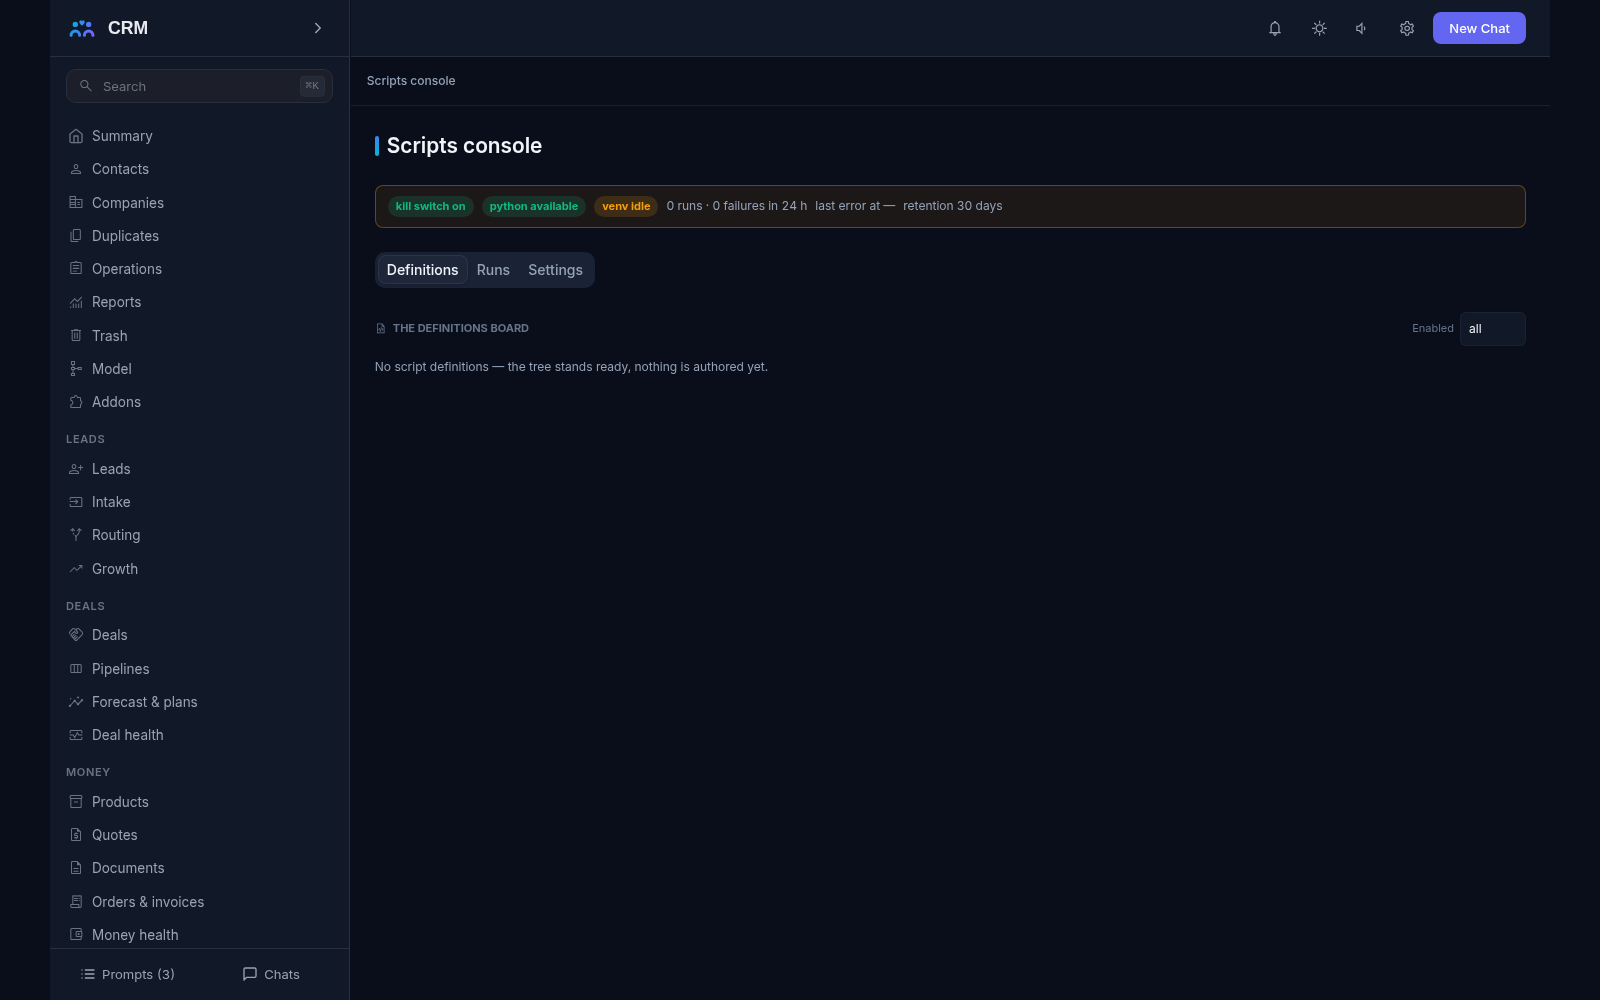This screenshot has height=1000, width=1600.
Task: Click the Companies building icon
Action: (x=76, y=203)
